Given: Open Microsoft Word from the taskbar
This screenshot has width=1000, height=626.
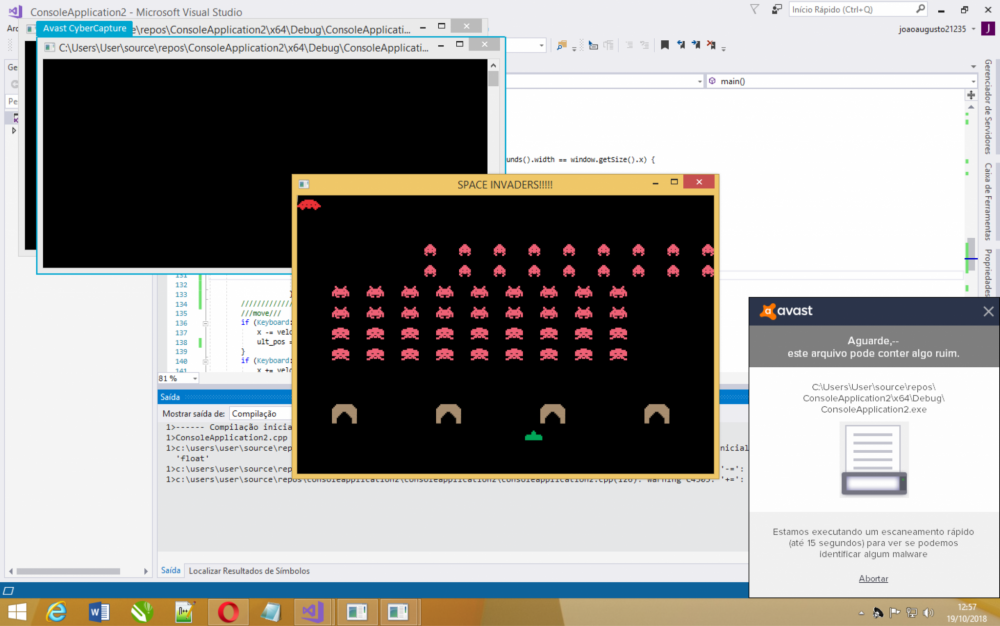Looking at the screenshot, I should click(x=99, y=613).
